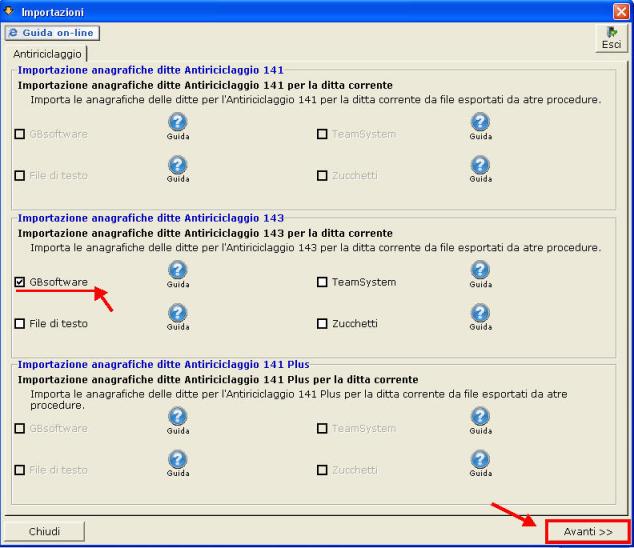Check GBsoftware in Antiriciclaggio 141 section
The width and height of the screenshot is (634, 548).
19,134
